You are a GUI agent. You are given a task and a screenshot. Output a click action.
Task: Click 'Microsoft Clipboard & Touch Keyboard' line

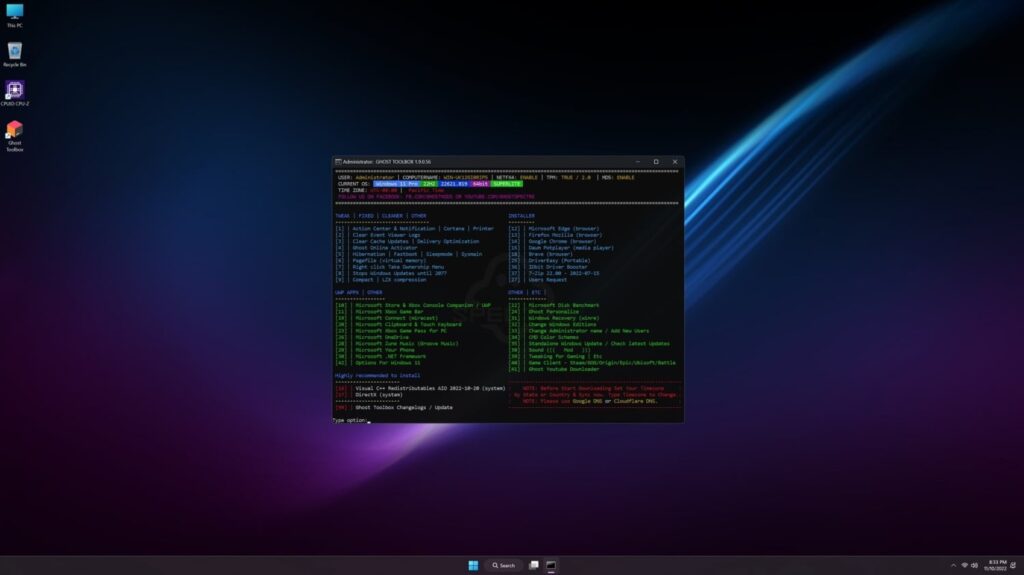(x=398, y=324)
